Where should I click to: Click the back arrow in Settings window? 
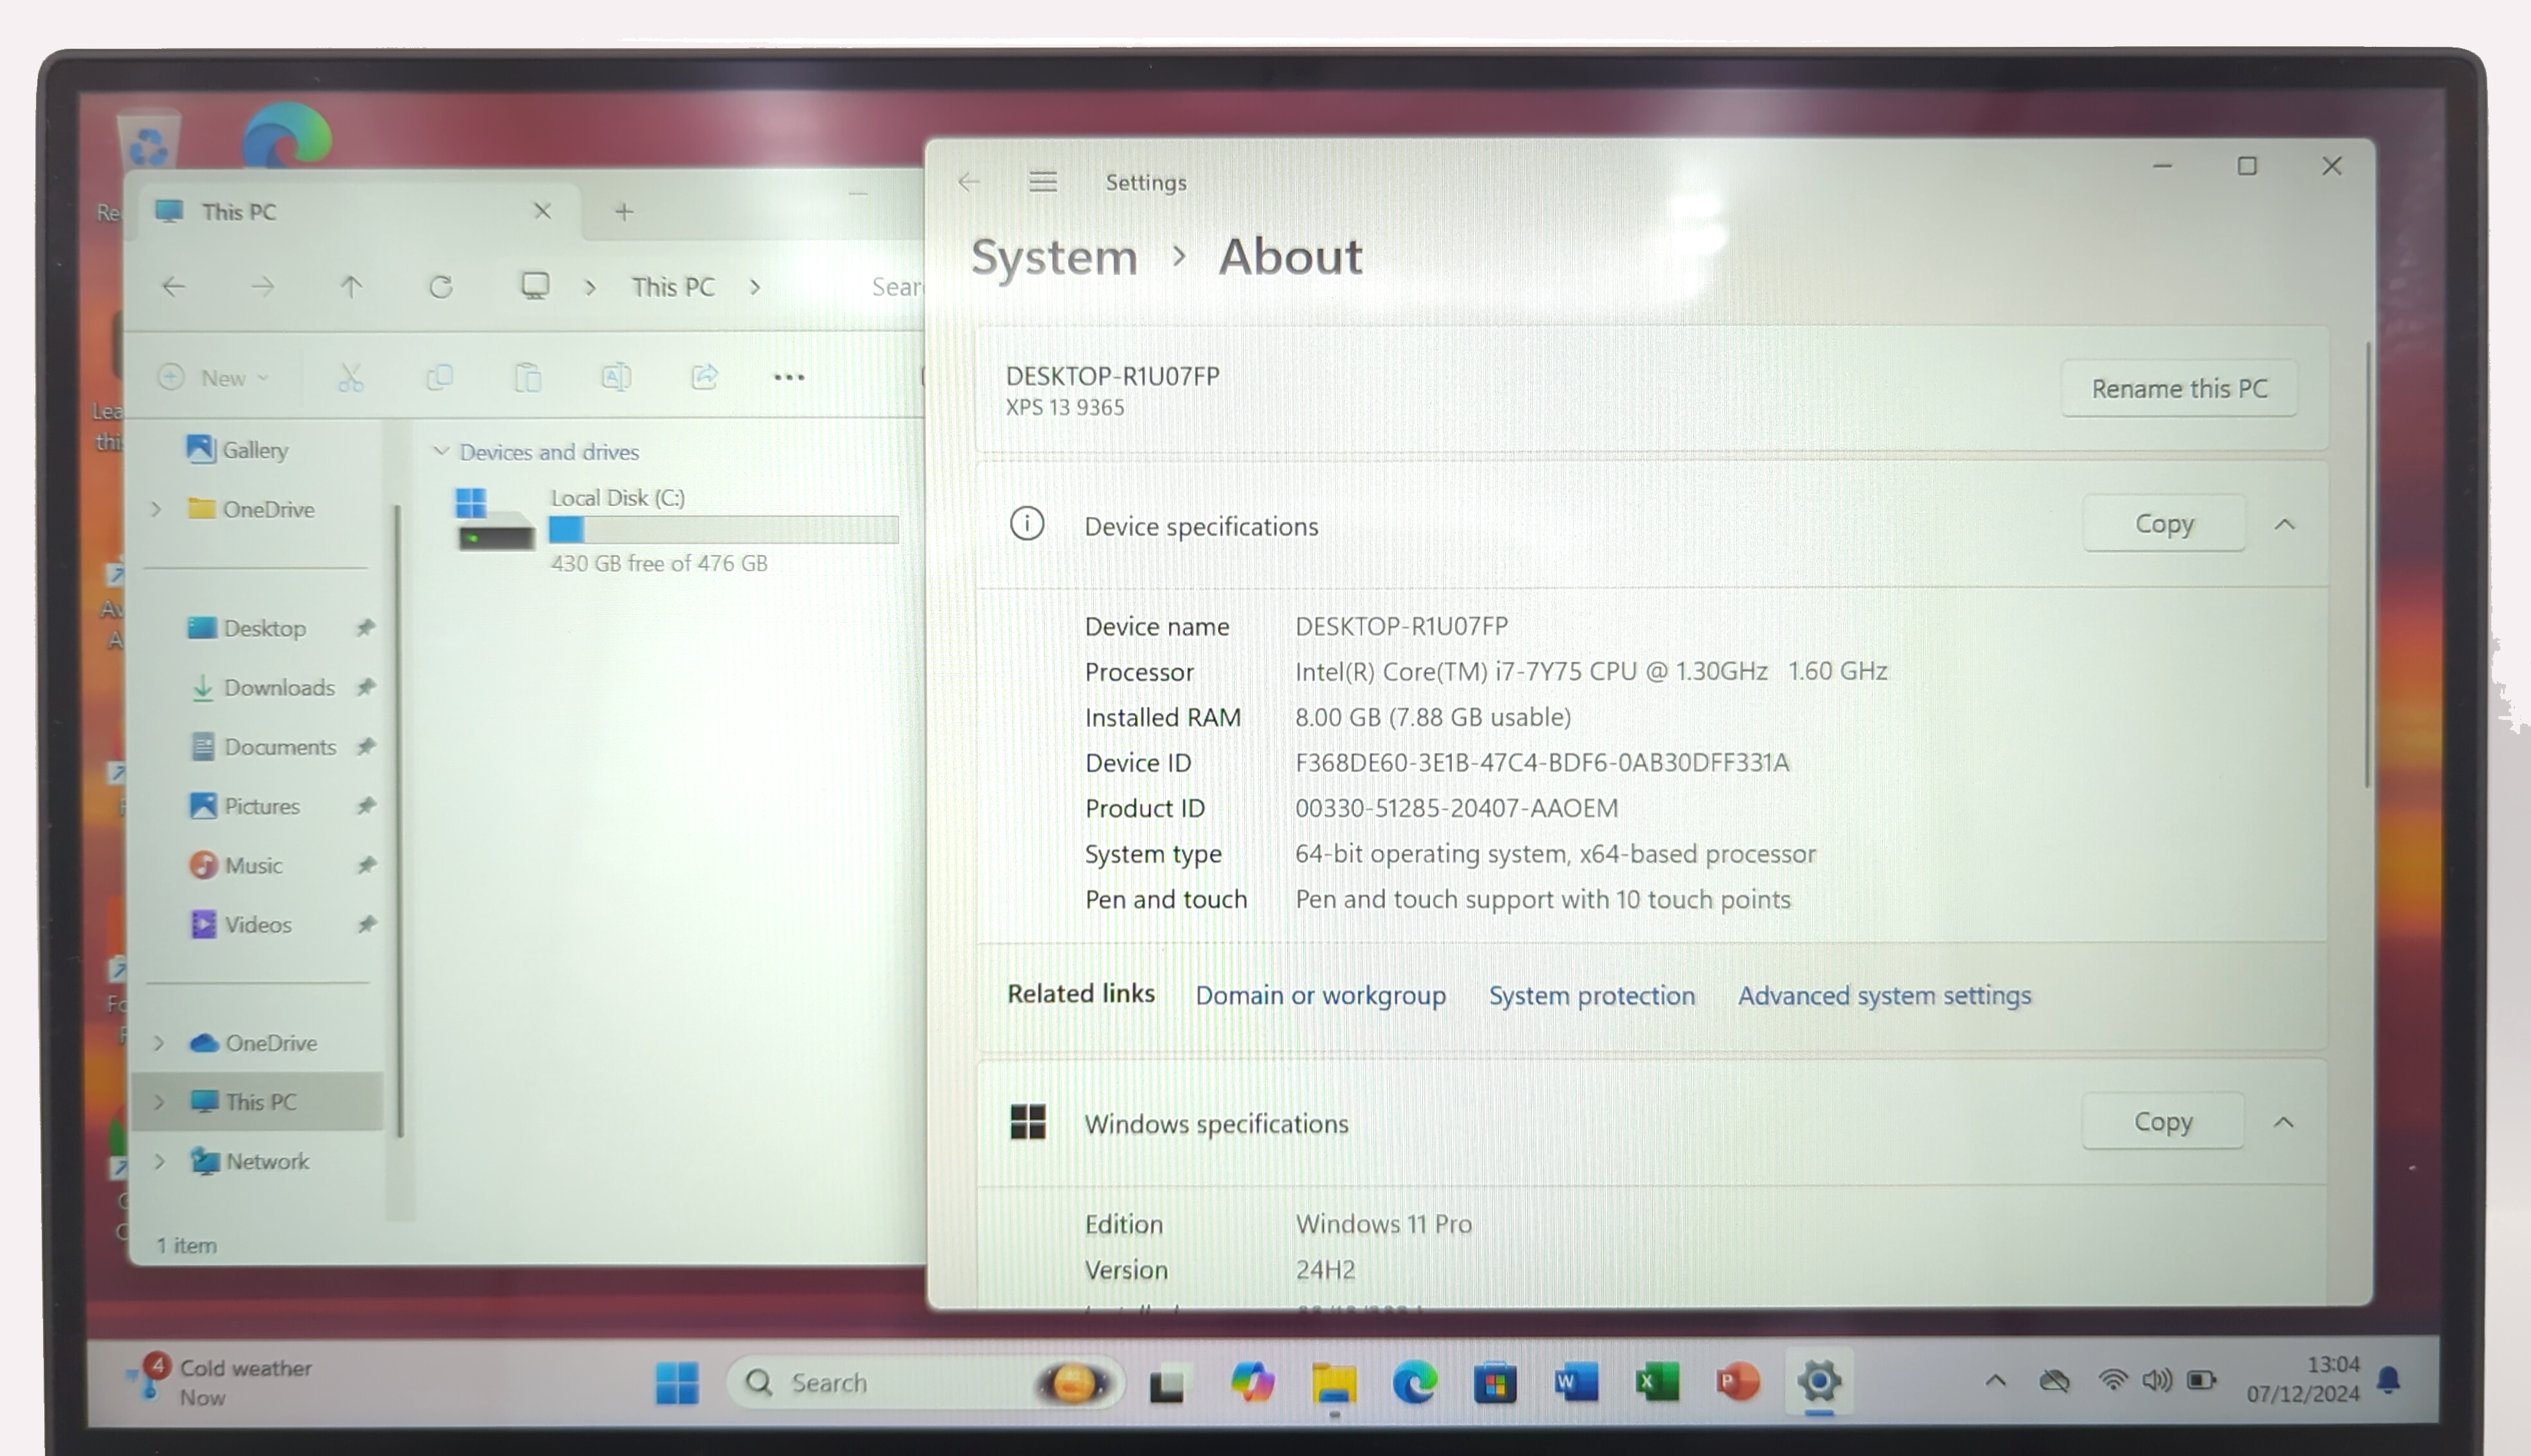click(x=968, y=182)
